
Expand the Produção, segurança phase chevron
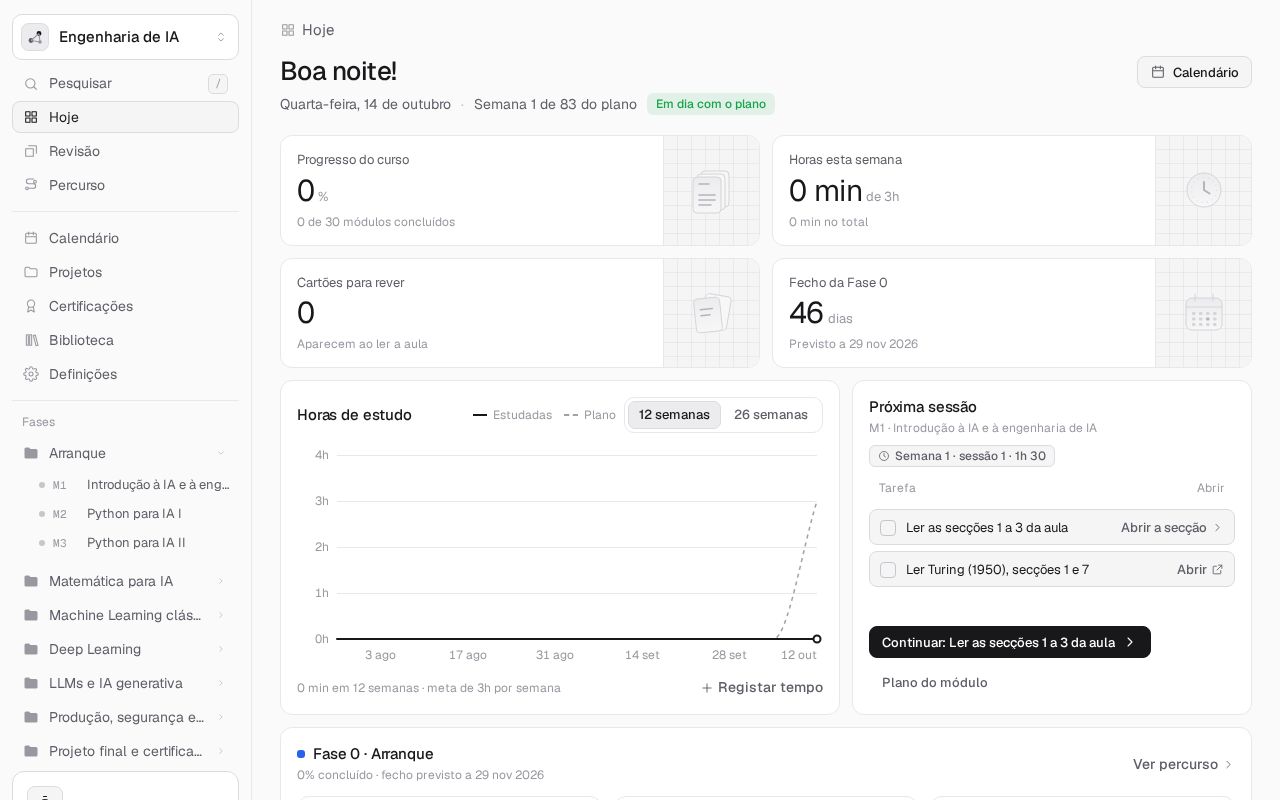(221, 717)
